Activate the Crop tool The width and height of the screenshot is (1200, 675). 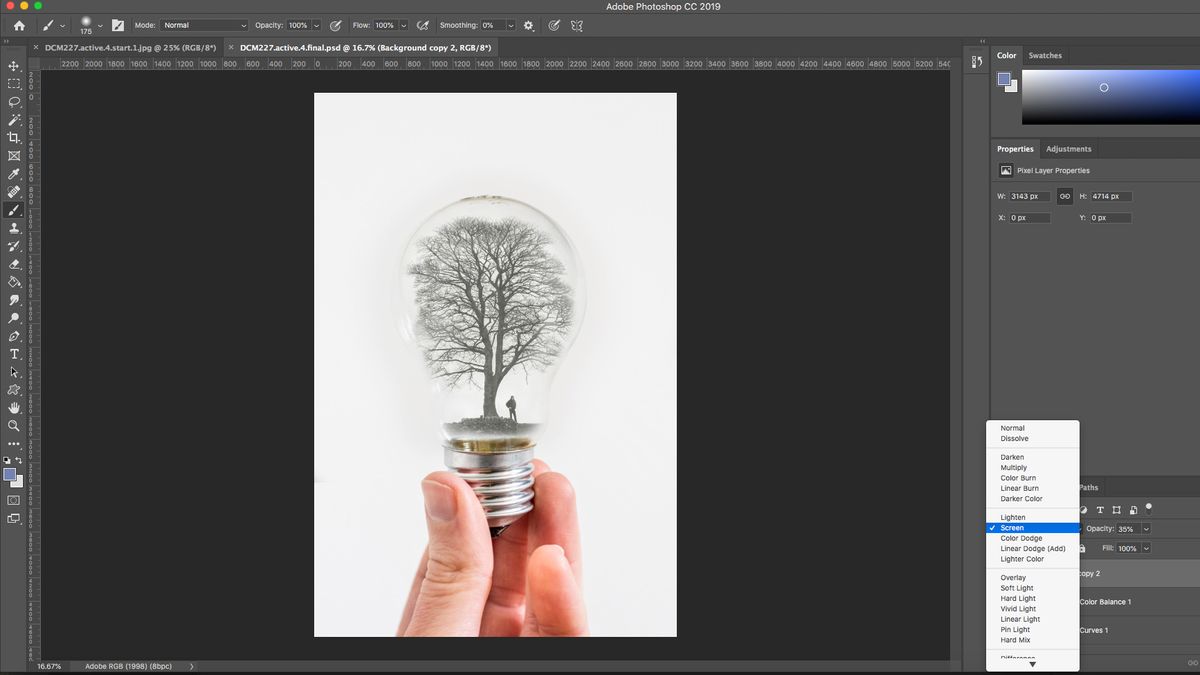tap(14, 138)
